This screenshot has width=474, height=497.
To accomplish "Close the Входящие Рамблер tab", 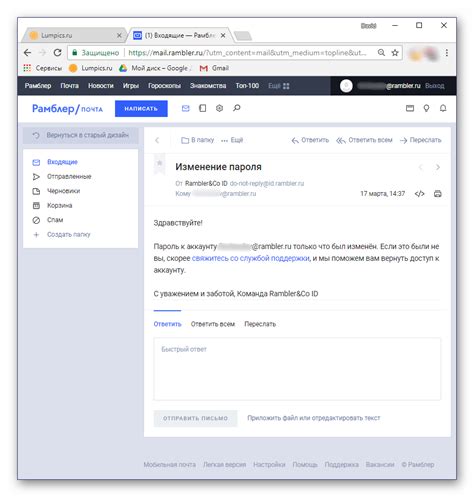I will pyautogui.click(x=223, y=35).
